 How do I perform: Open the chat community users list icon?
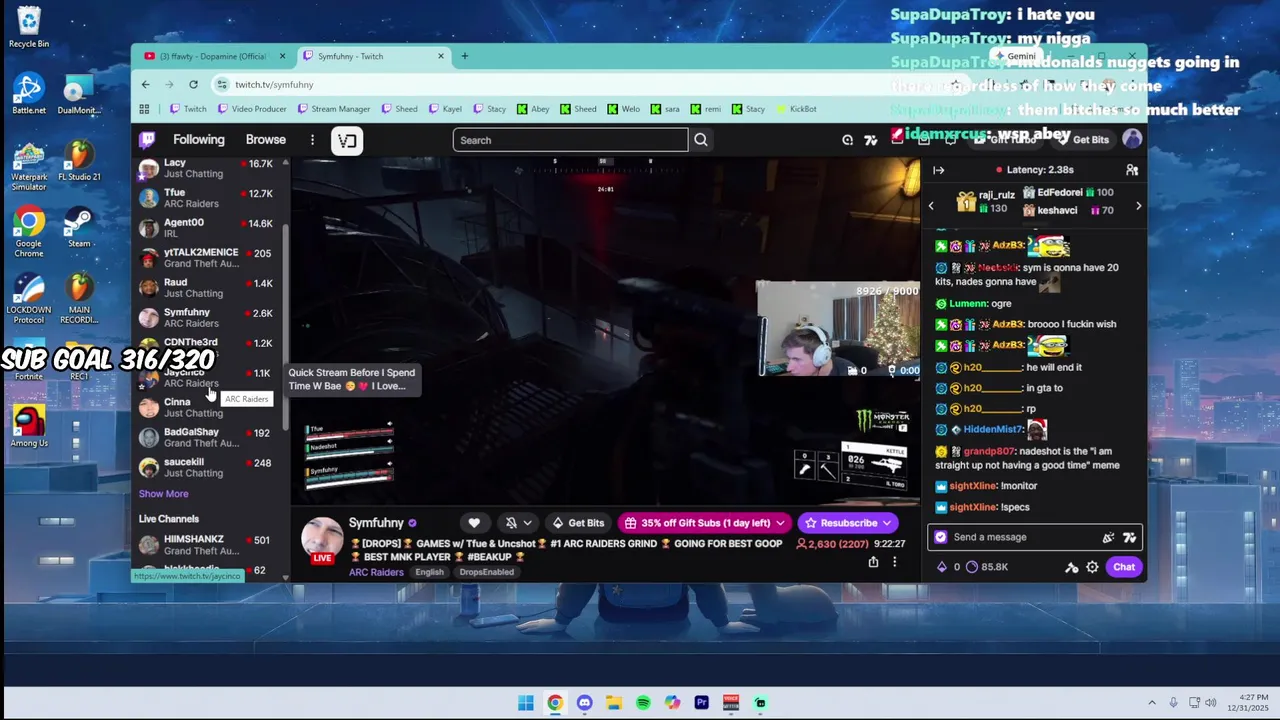(1132, 170)
